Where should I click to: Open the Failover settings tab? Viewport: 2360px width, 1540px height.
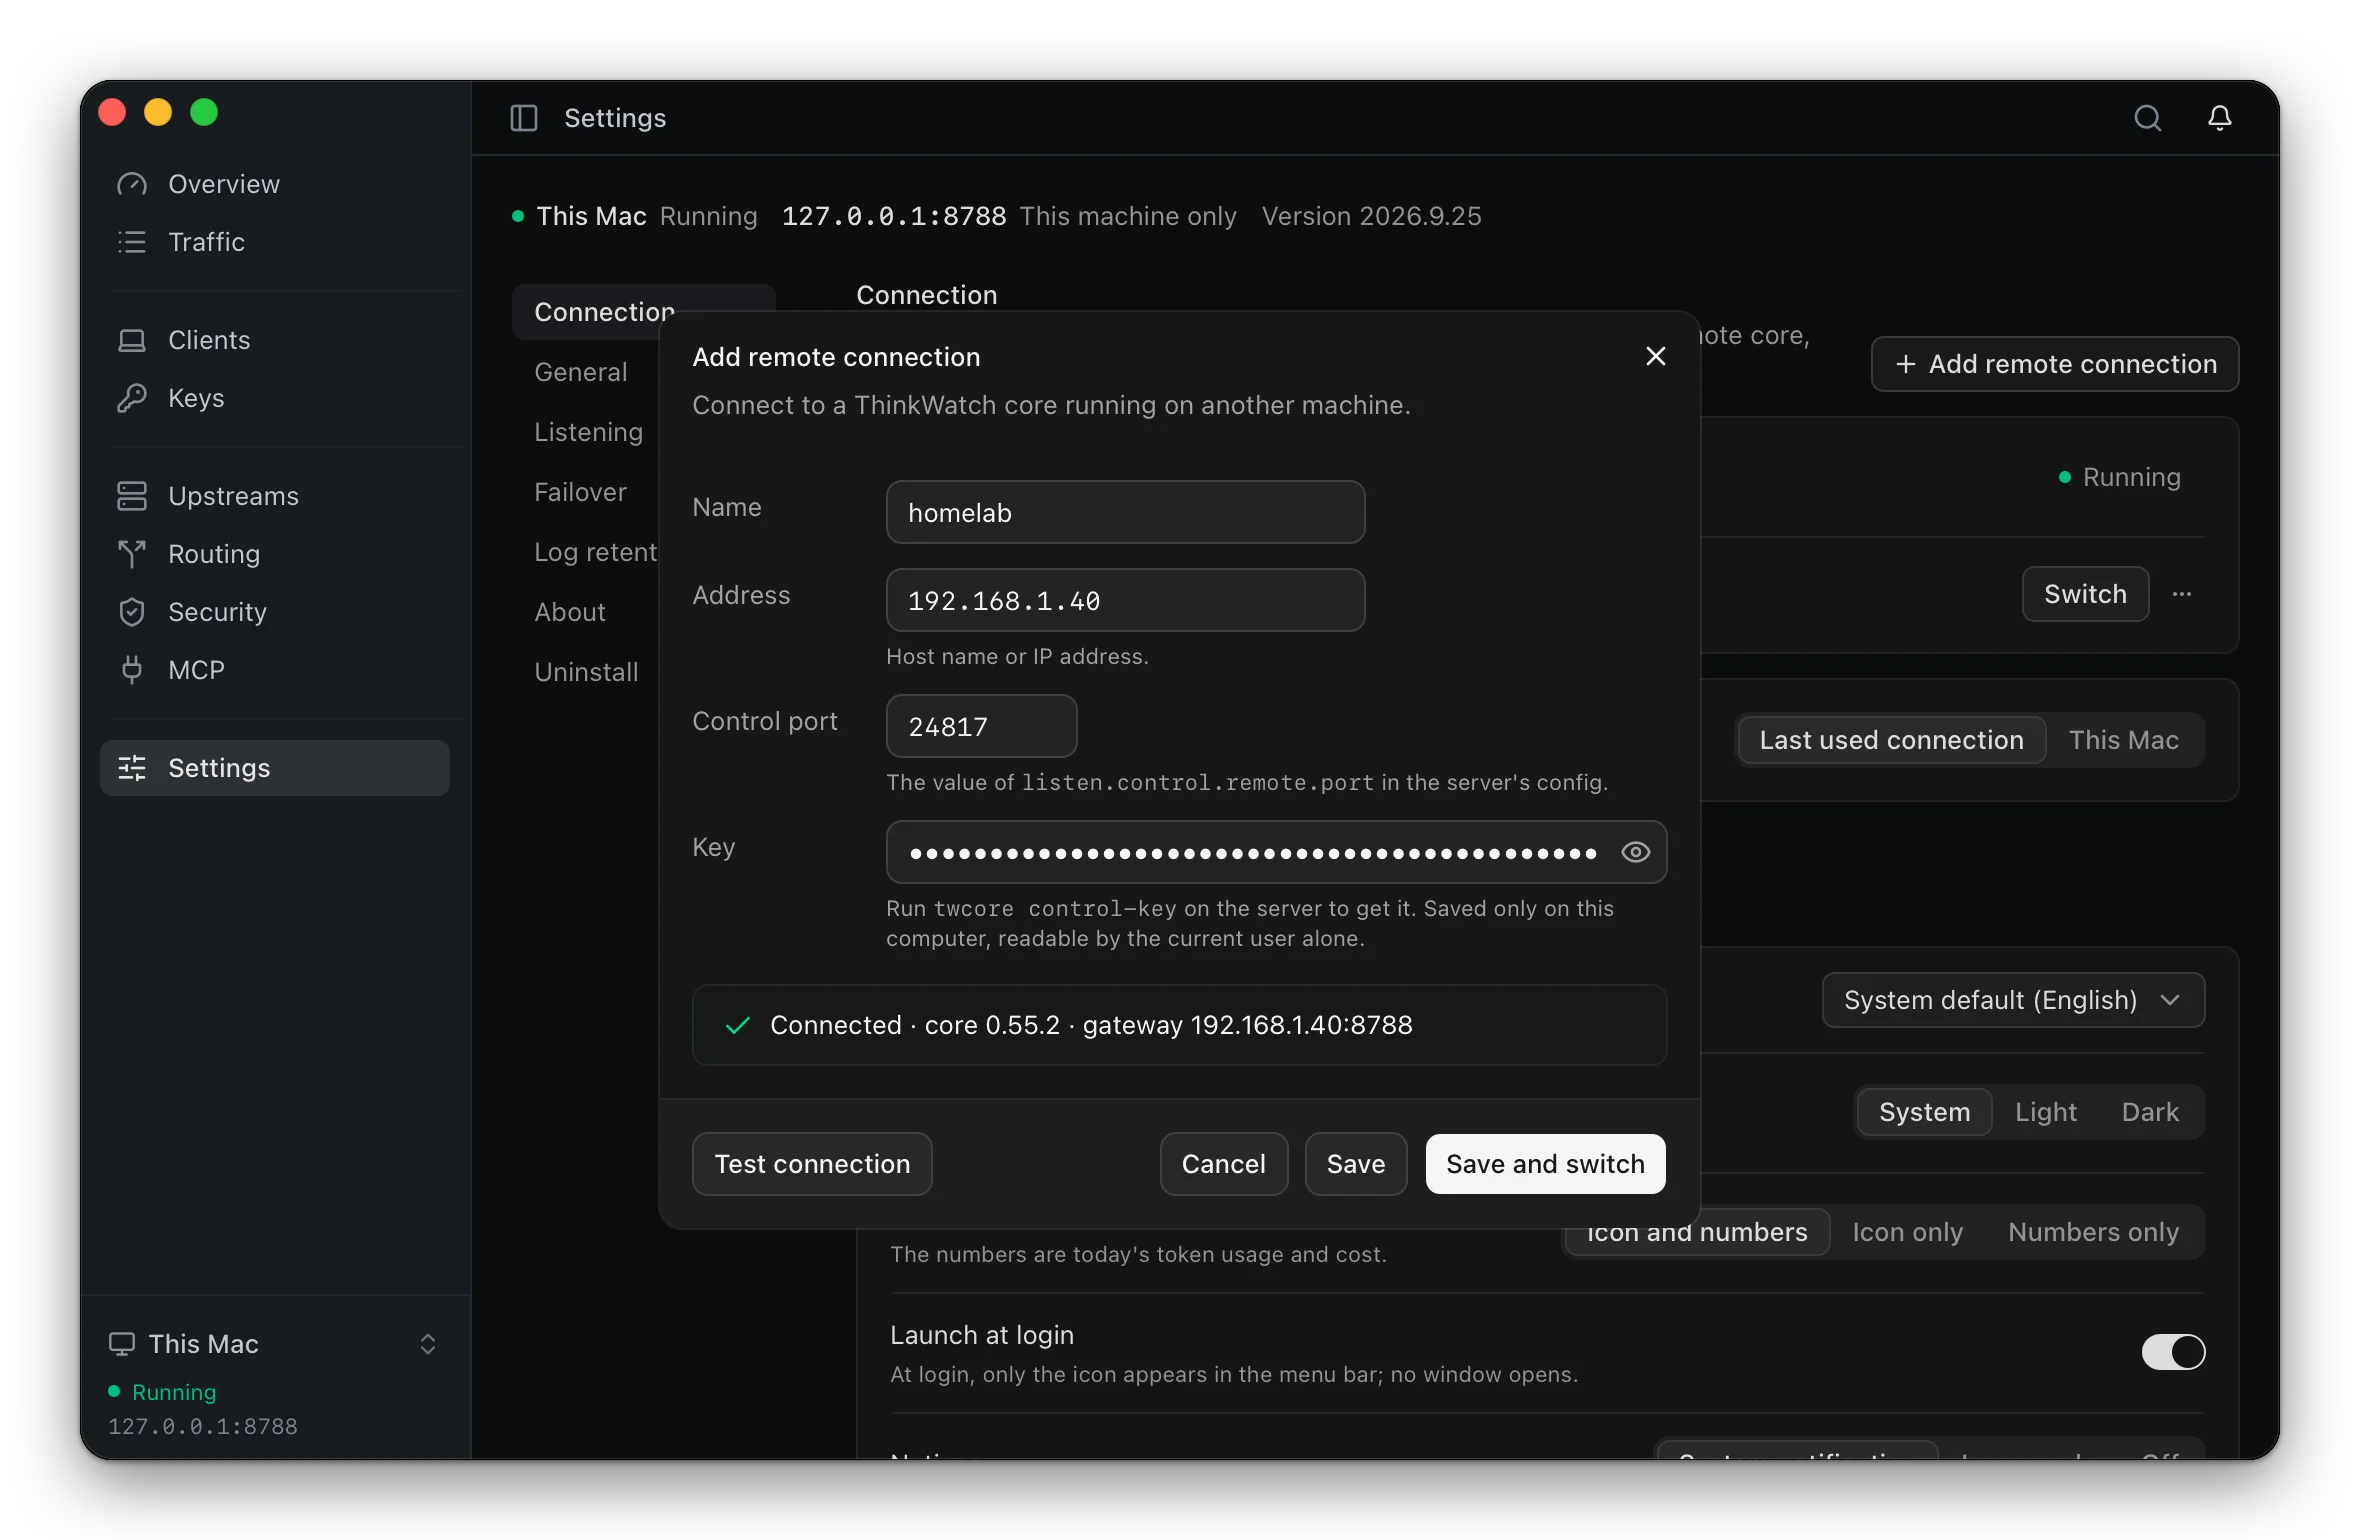coord(580,492)
